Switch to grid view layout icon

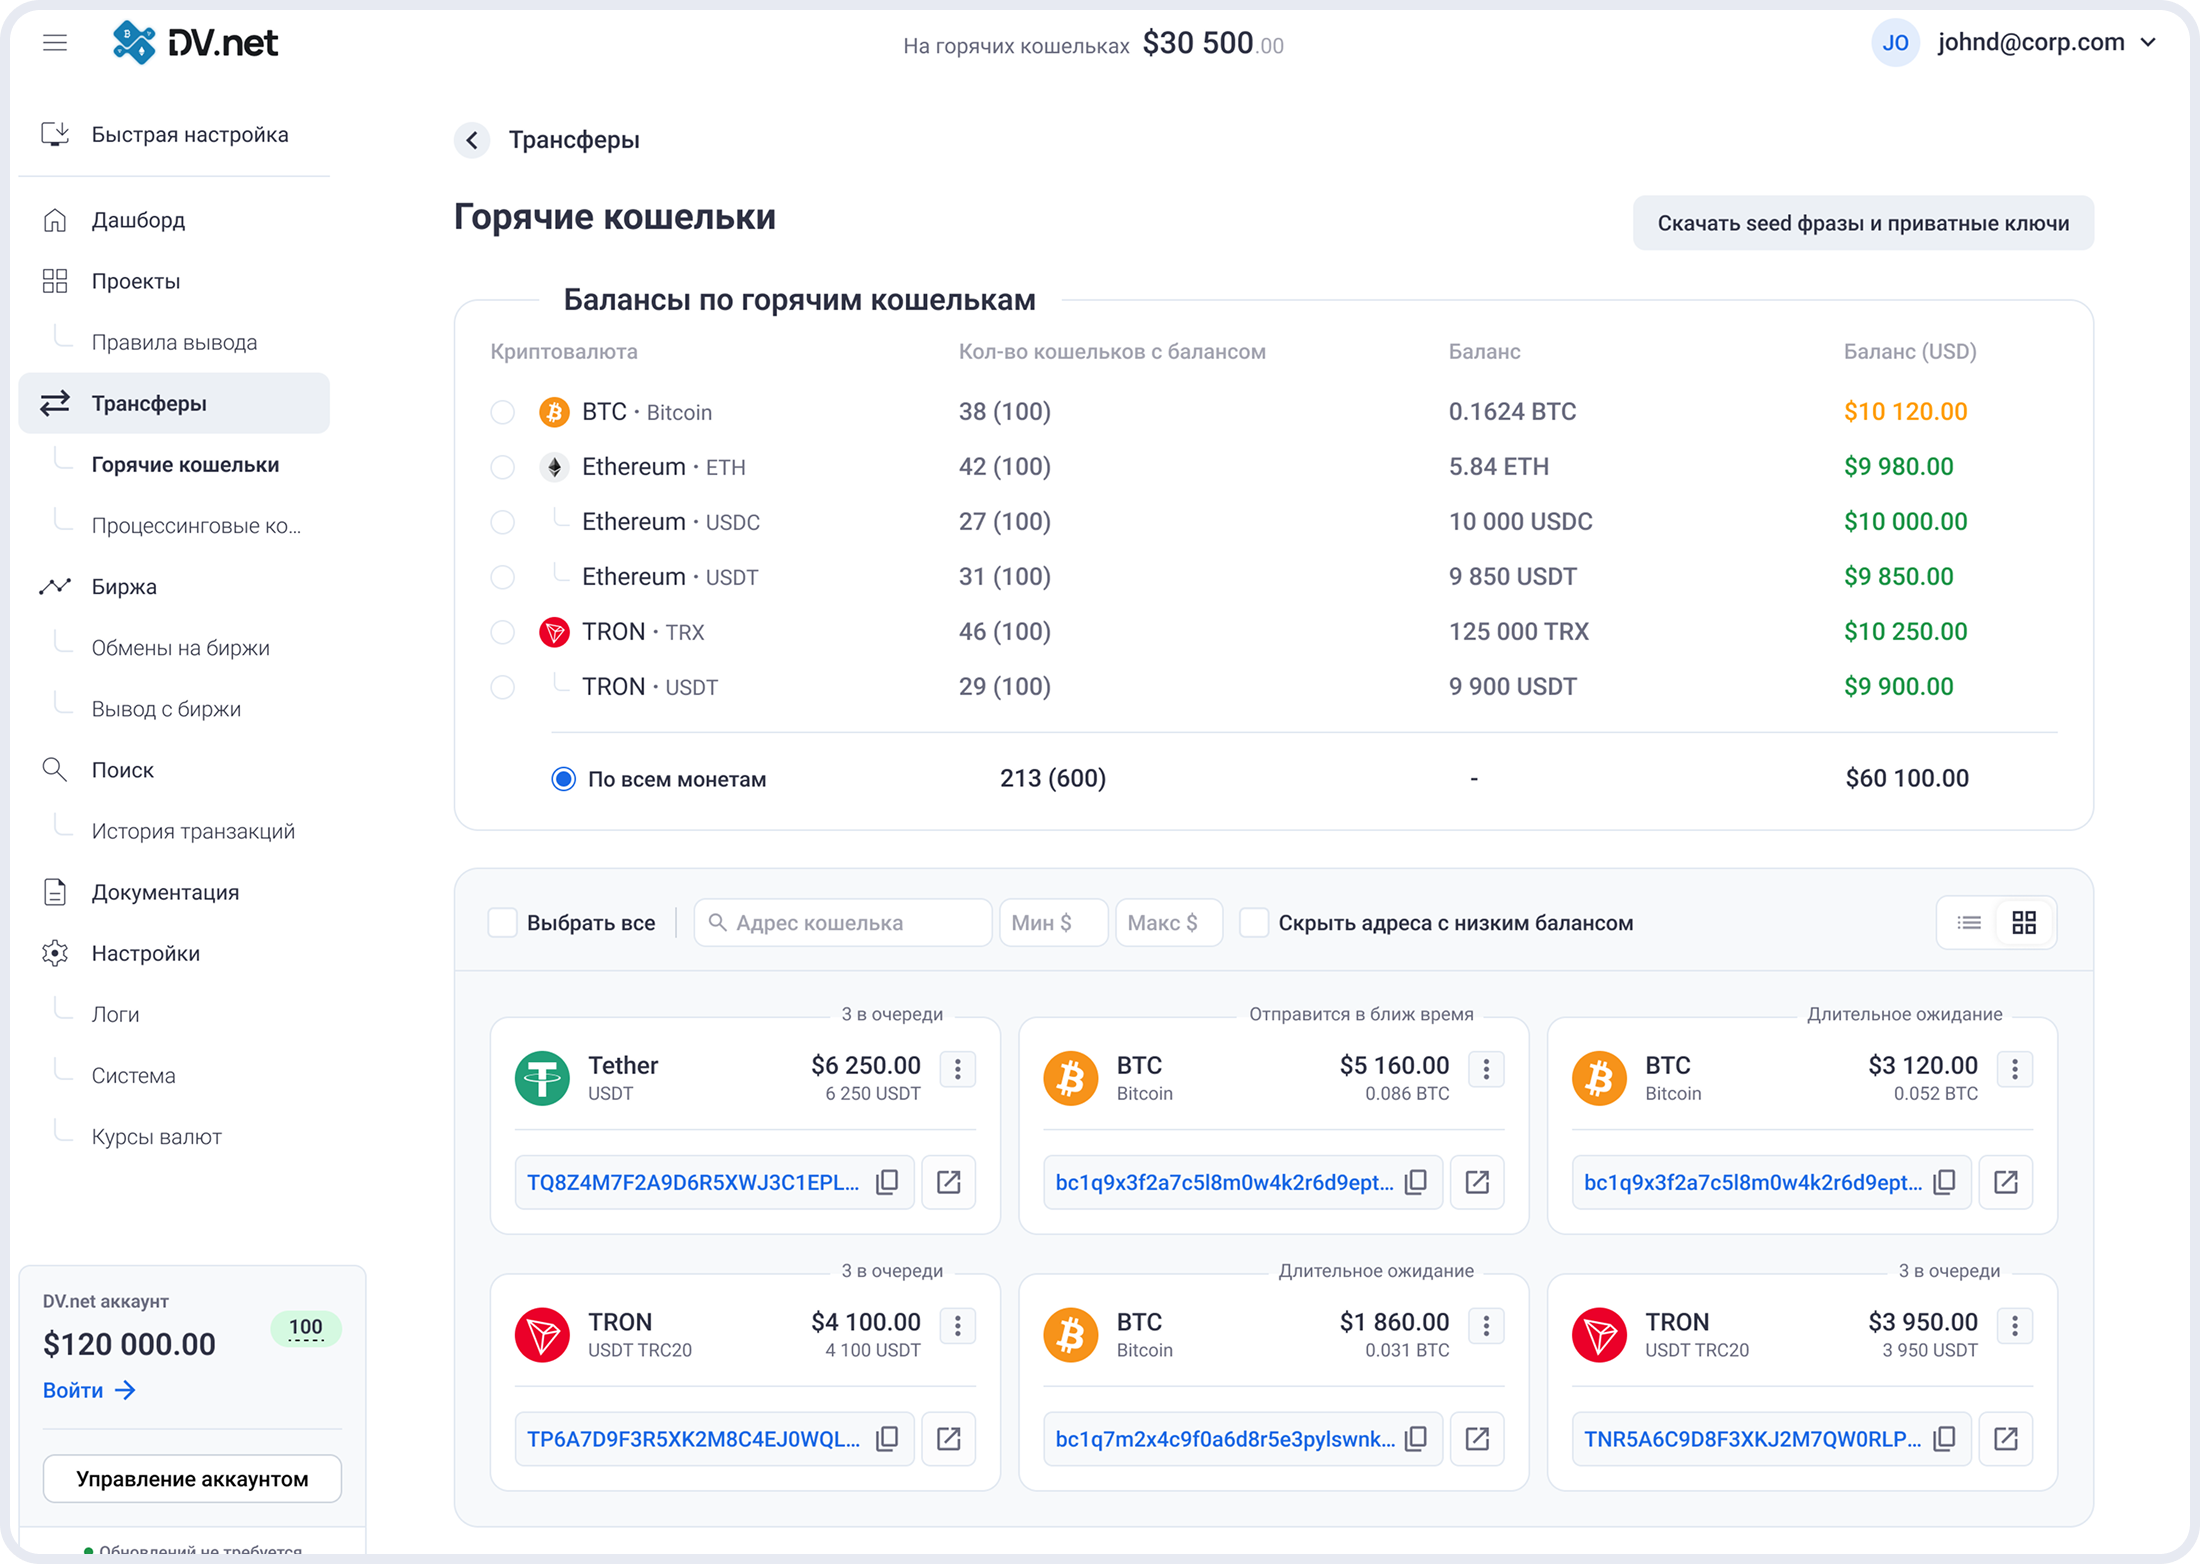[x=2024, y=922]
